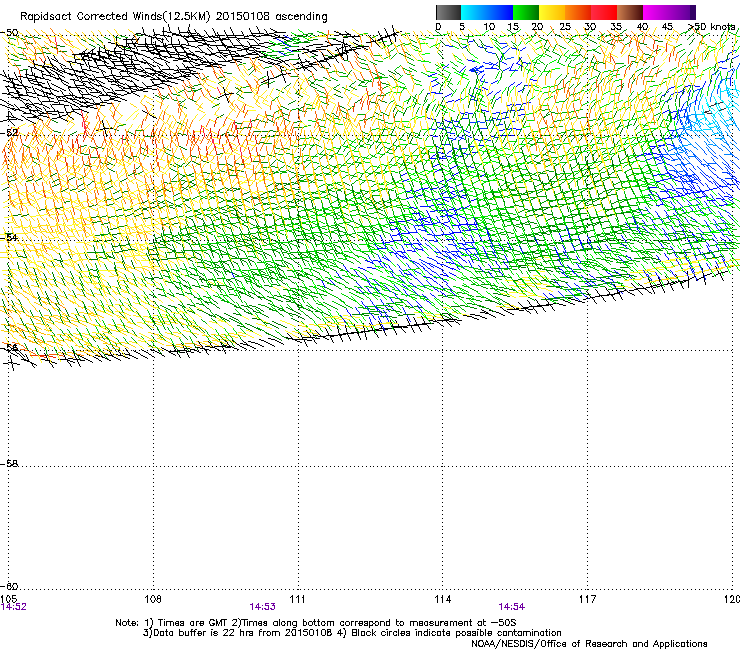Click the longitude label 117
740x650 pixels.
[587, 599]
